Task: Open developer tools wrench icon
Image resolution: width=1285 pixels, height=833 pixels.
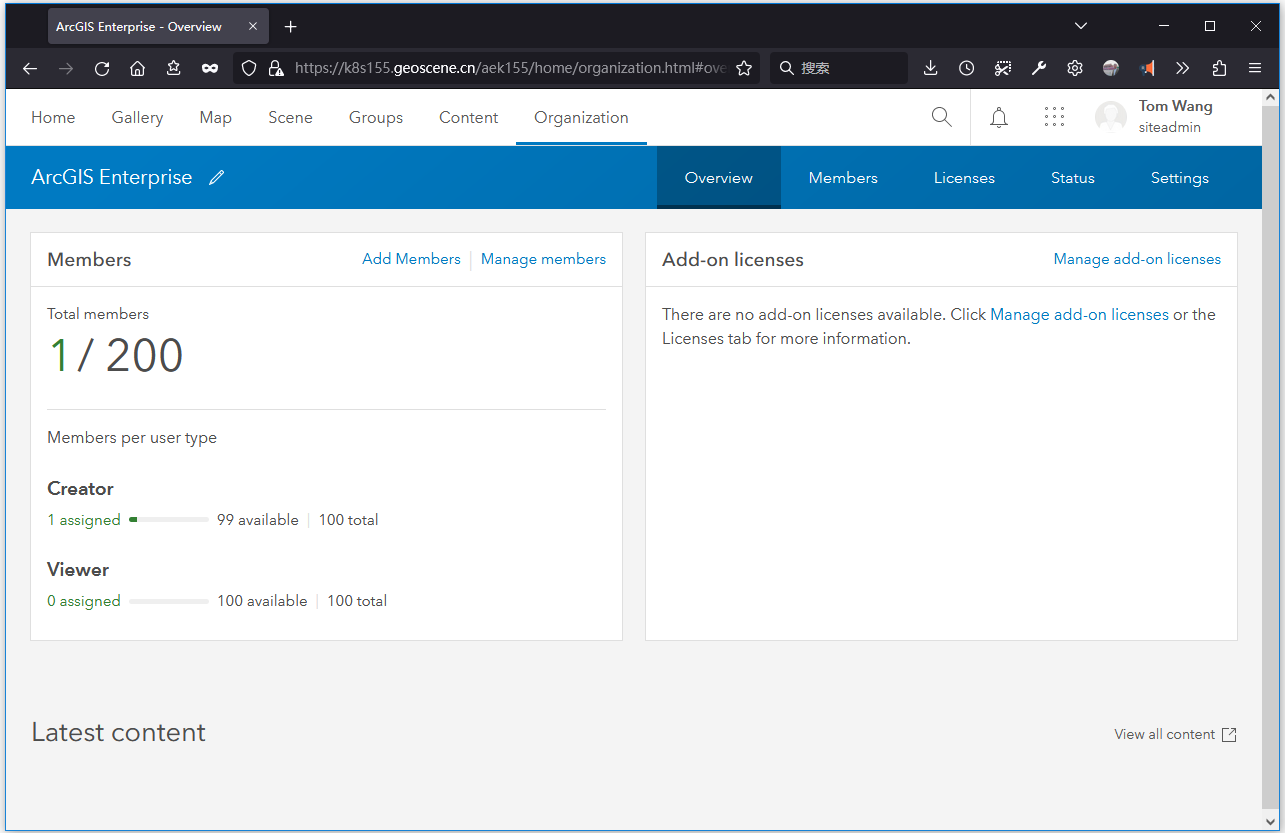Action: pos(1039,68)
